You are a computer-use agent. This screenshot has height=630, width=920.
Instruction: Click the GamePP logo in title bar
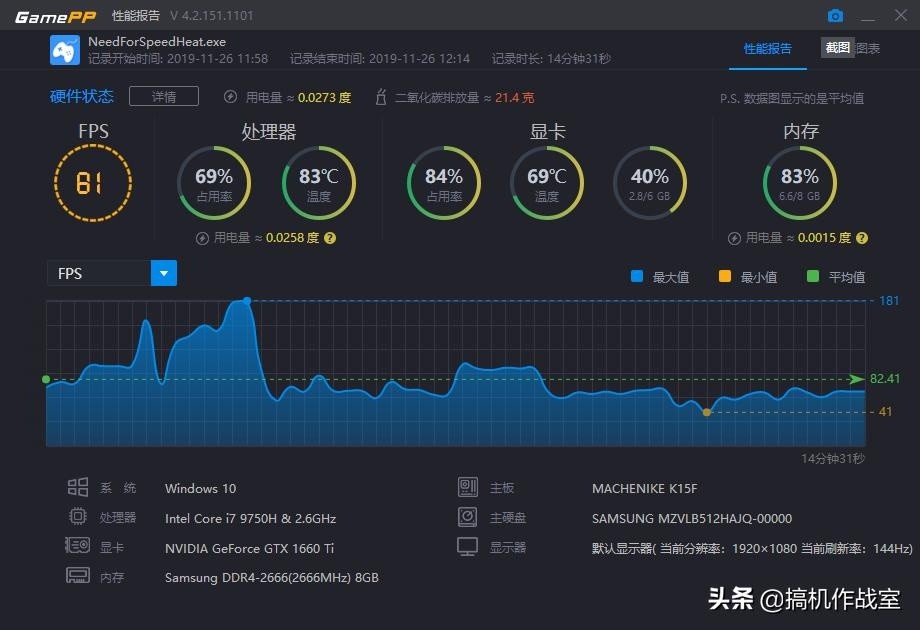[x=55, y=16]
